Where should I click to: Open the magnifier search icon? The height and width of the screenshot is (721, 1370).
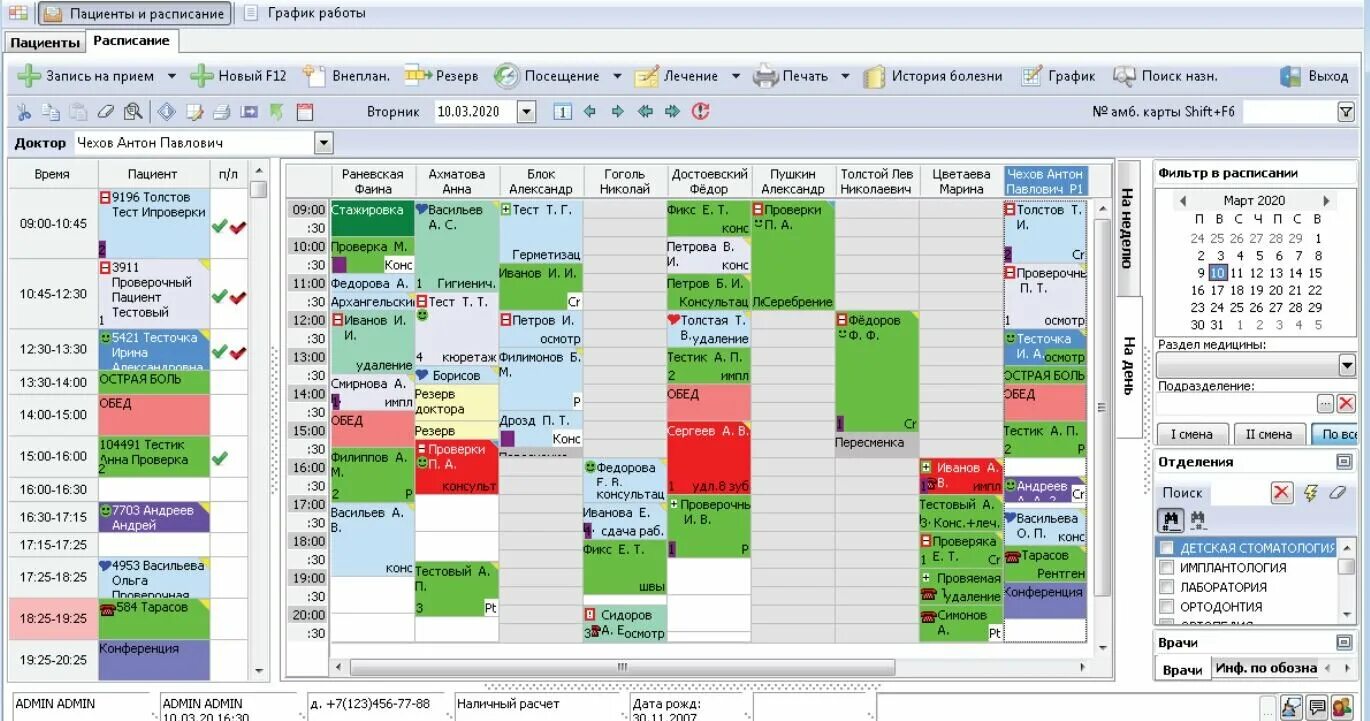coord(132,112)
